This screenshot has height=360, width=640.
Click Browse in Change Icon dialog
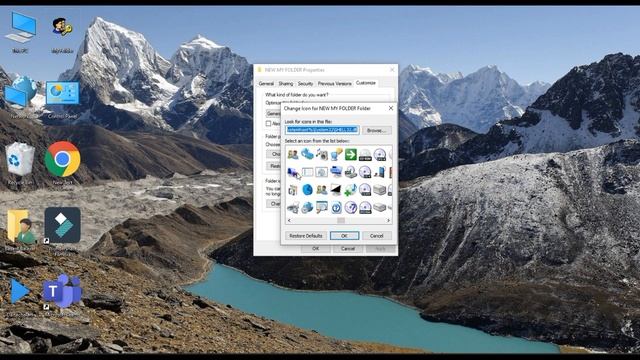376,130
